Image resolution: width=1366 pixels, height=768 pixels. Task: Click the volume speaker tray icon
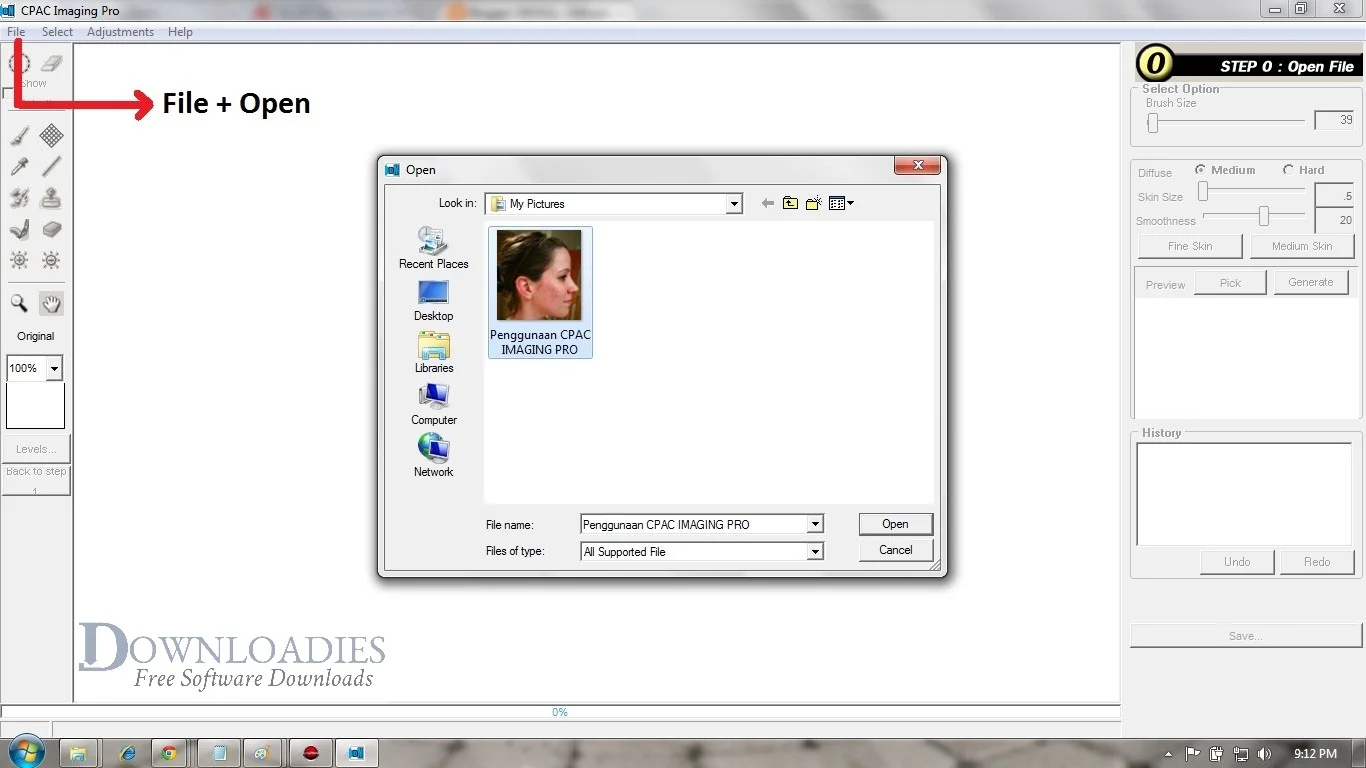pos(1264,754)
